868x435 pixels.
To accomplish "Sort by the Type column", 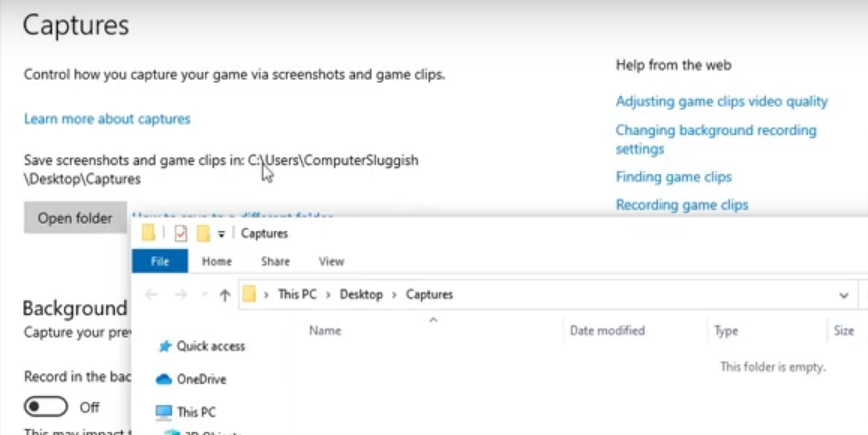I will pyautogui.click(x=726, y=330).
